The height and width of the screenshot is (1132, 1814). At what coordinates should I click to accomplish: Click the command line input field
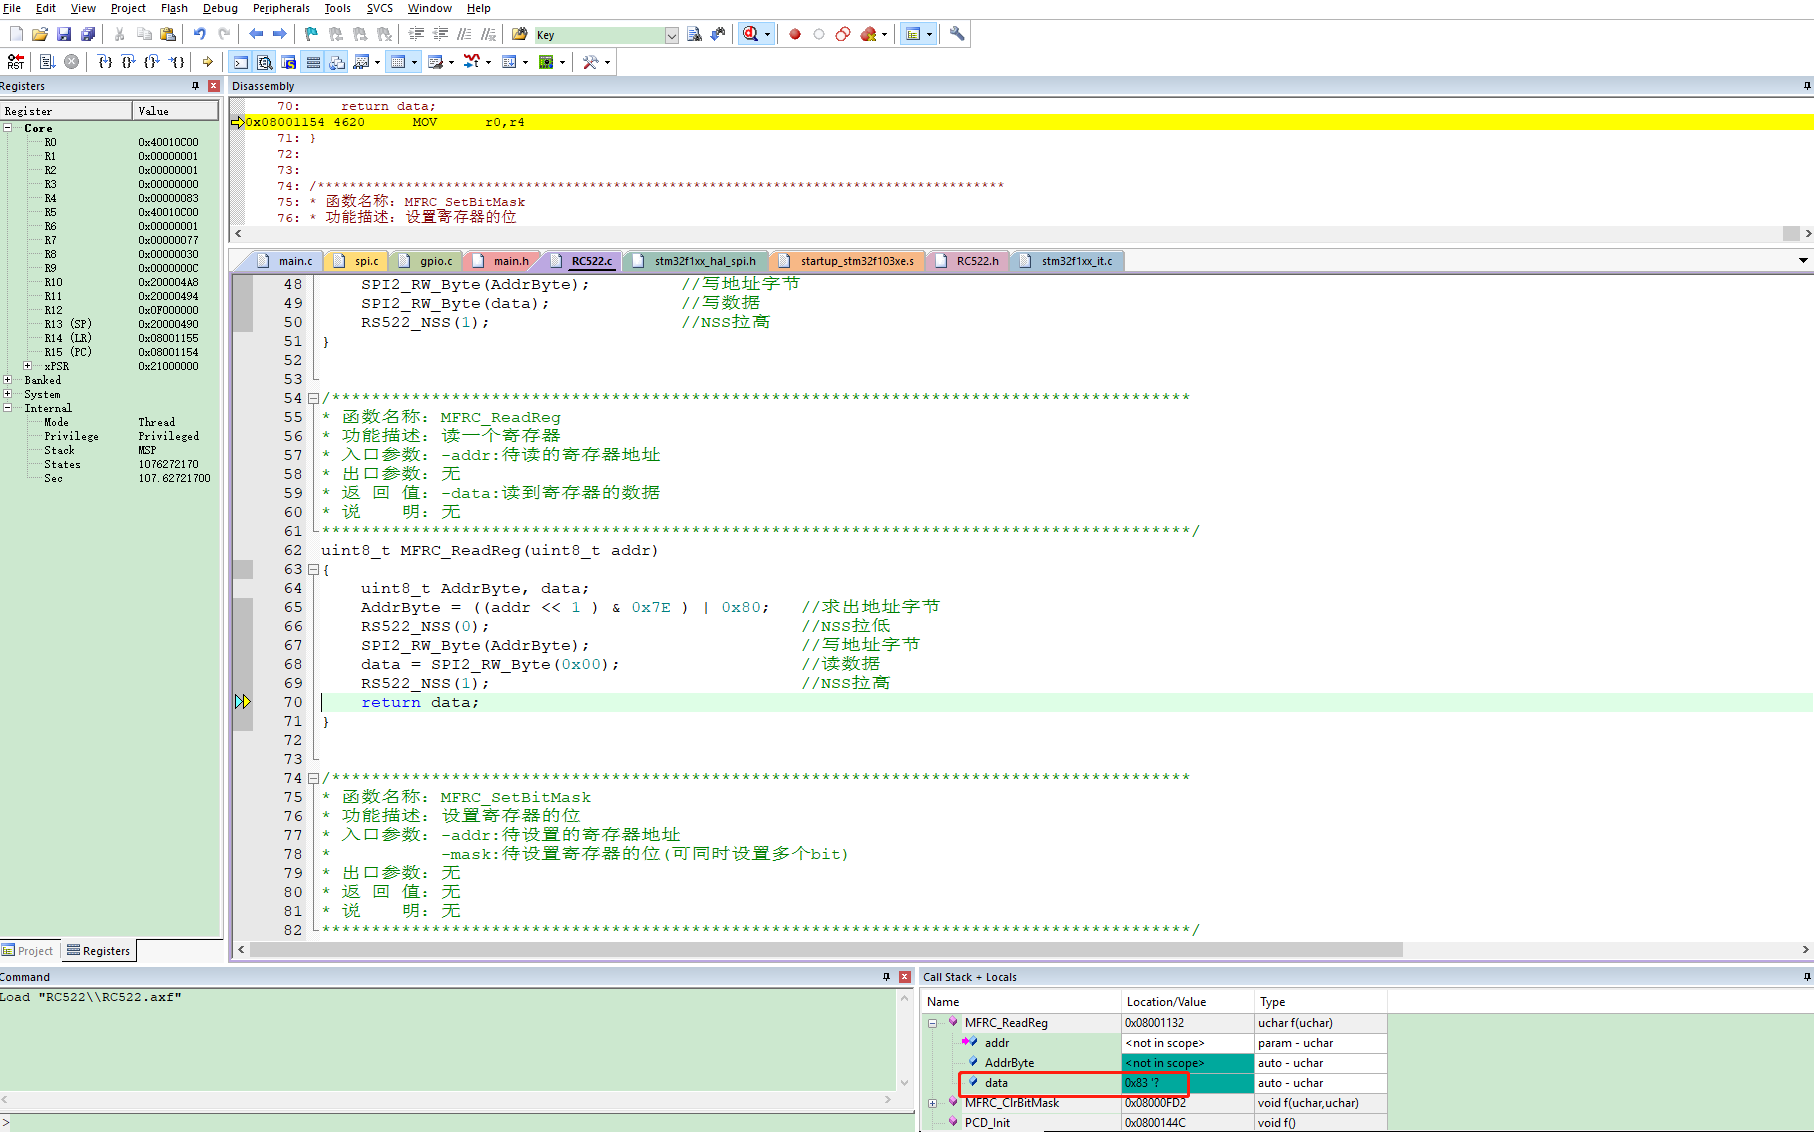coord(460,1125)
